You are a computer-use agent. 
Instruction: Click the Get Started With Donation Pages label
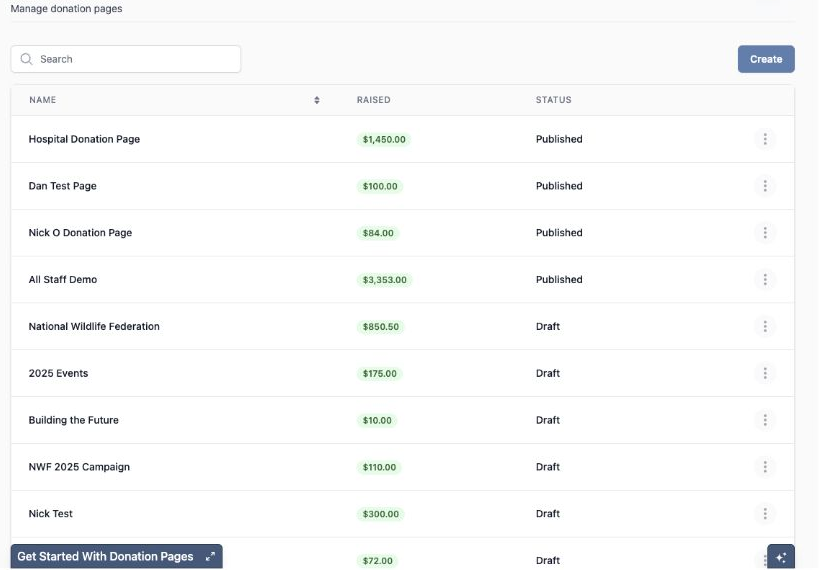pyautogui.click(x=105, y=556)
